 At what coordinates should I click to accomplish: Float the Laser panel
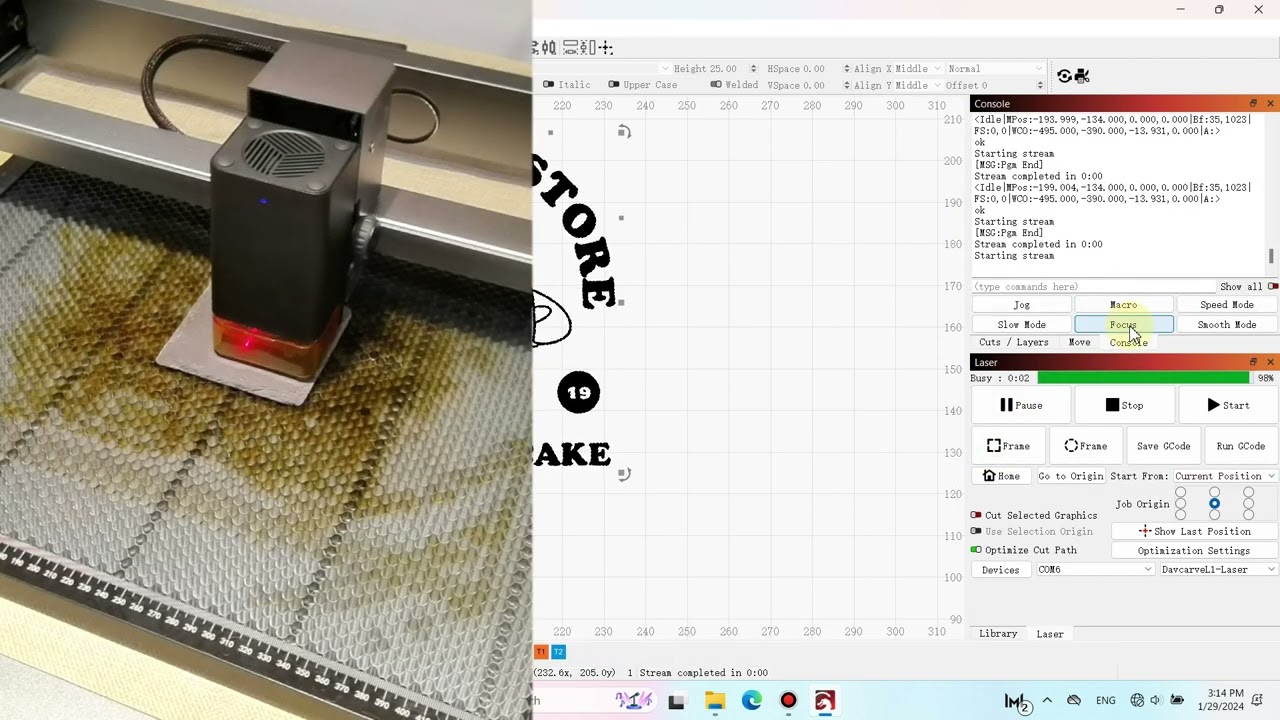coord(1253,362)
